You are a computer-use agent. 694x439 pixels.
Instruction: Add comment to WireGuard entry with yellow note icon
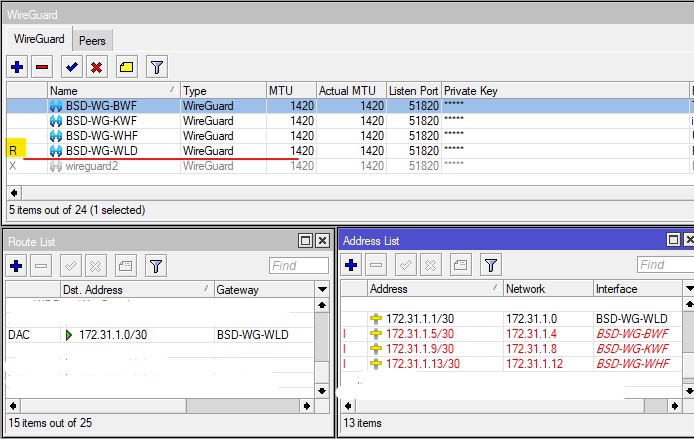pos(127,67)
